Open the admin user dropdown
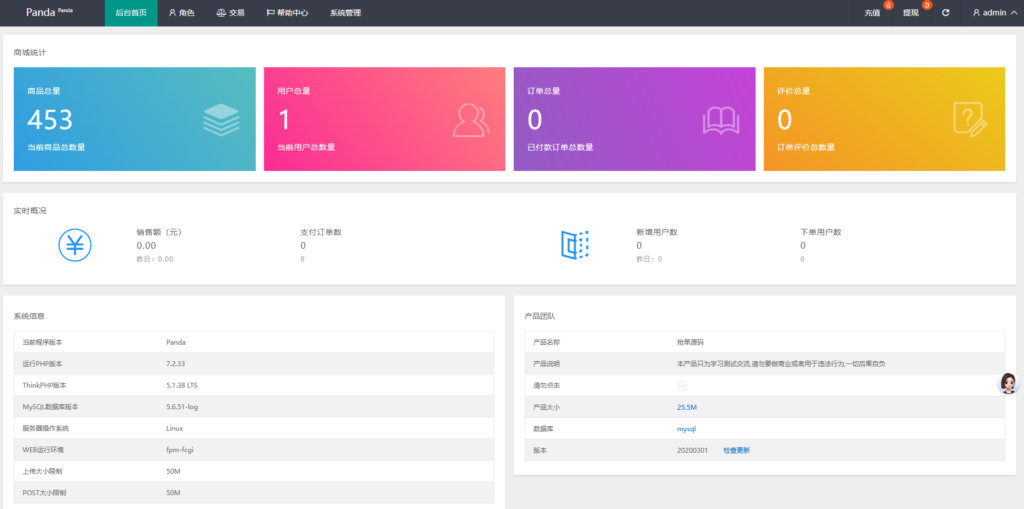The height and width of the screenshot is (509, 1024). (994, 13)
